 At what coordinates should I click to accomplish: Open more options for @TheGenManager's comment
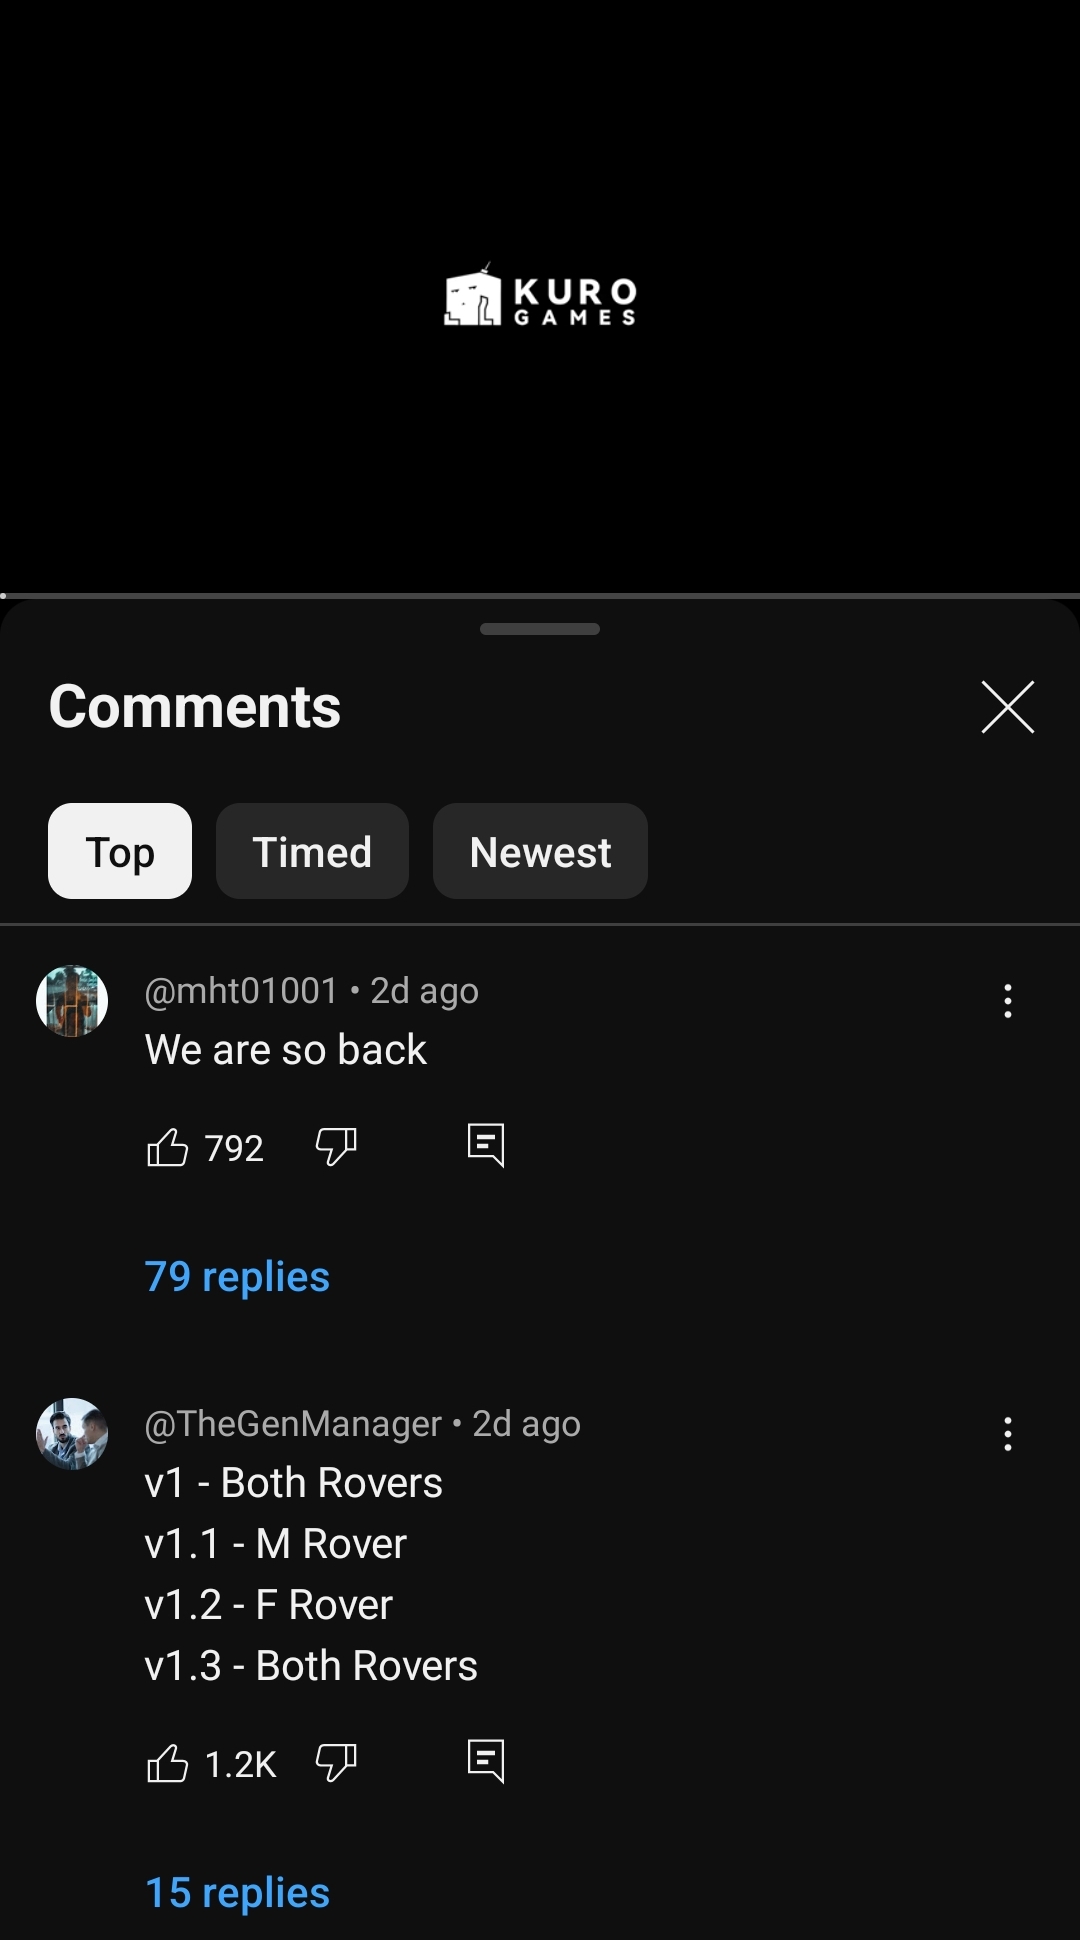click(x=1008, y=1434)
